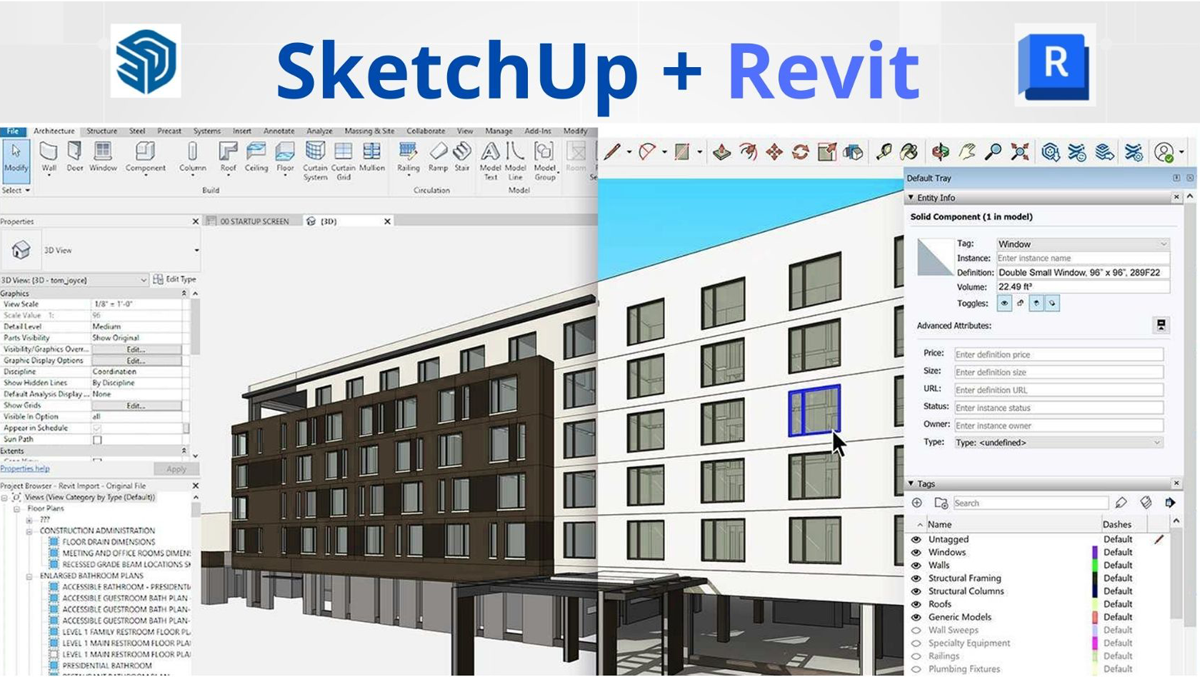Select the Roof tool
Screen dimensions: 1200x677
click(x=228, y=156)
